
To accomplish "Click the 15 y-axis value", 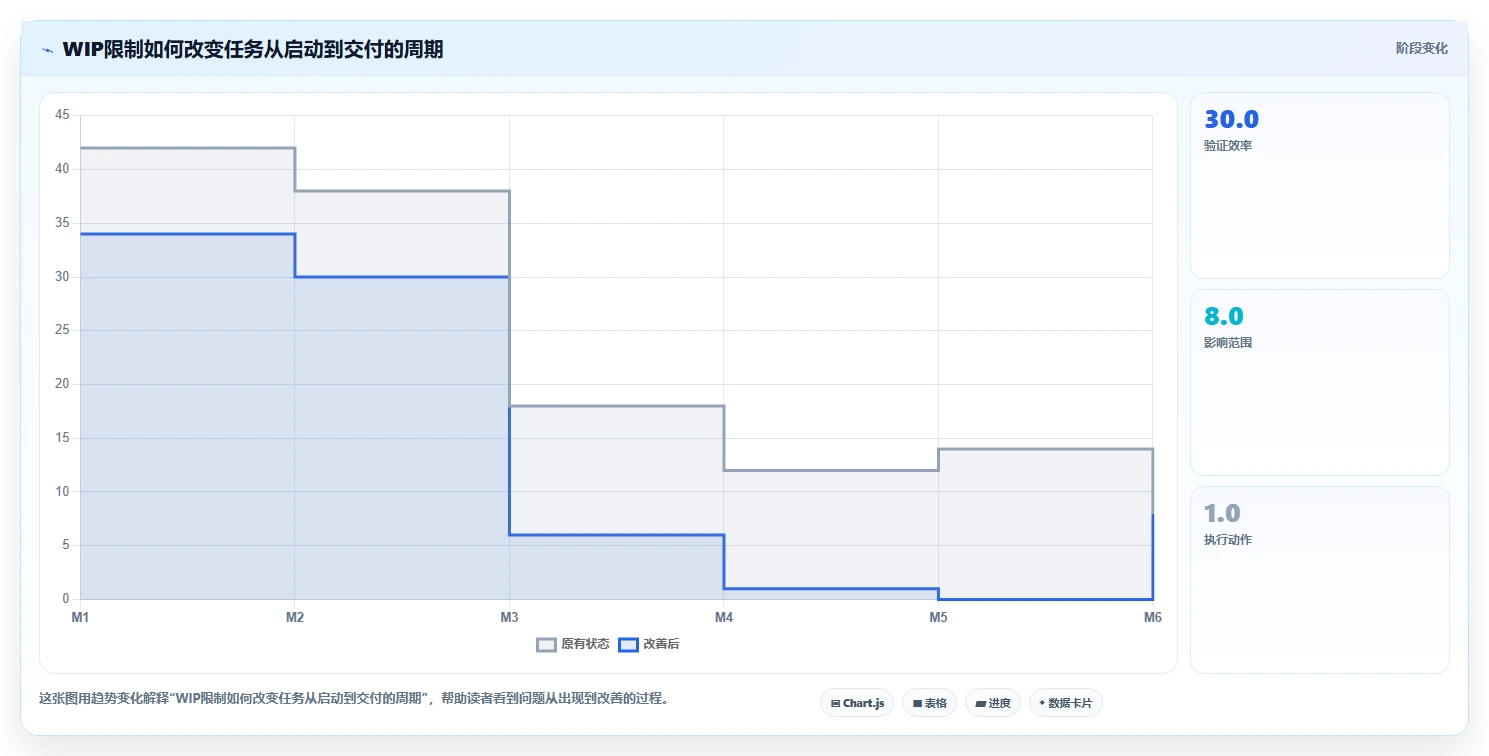I will pyautogui.click(x=62, y=438).
